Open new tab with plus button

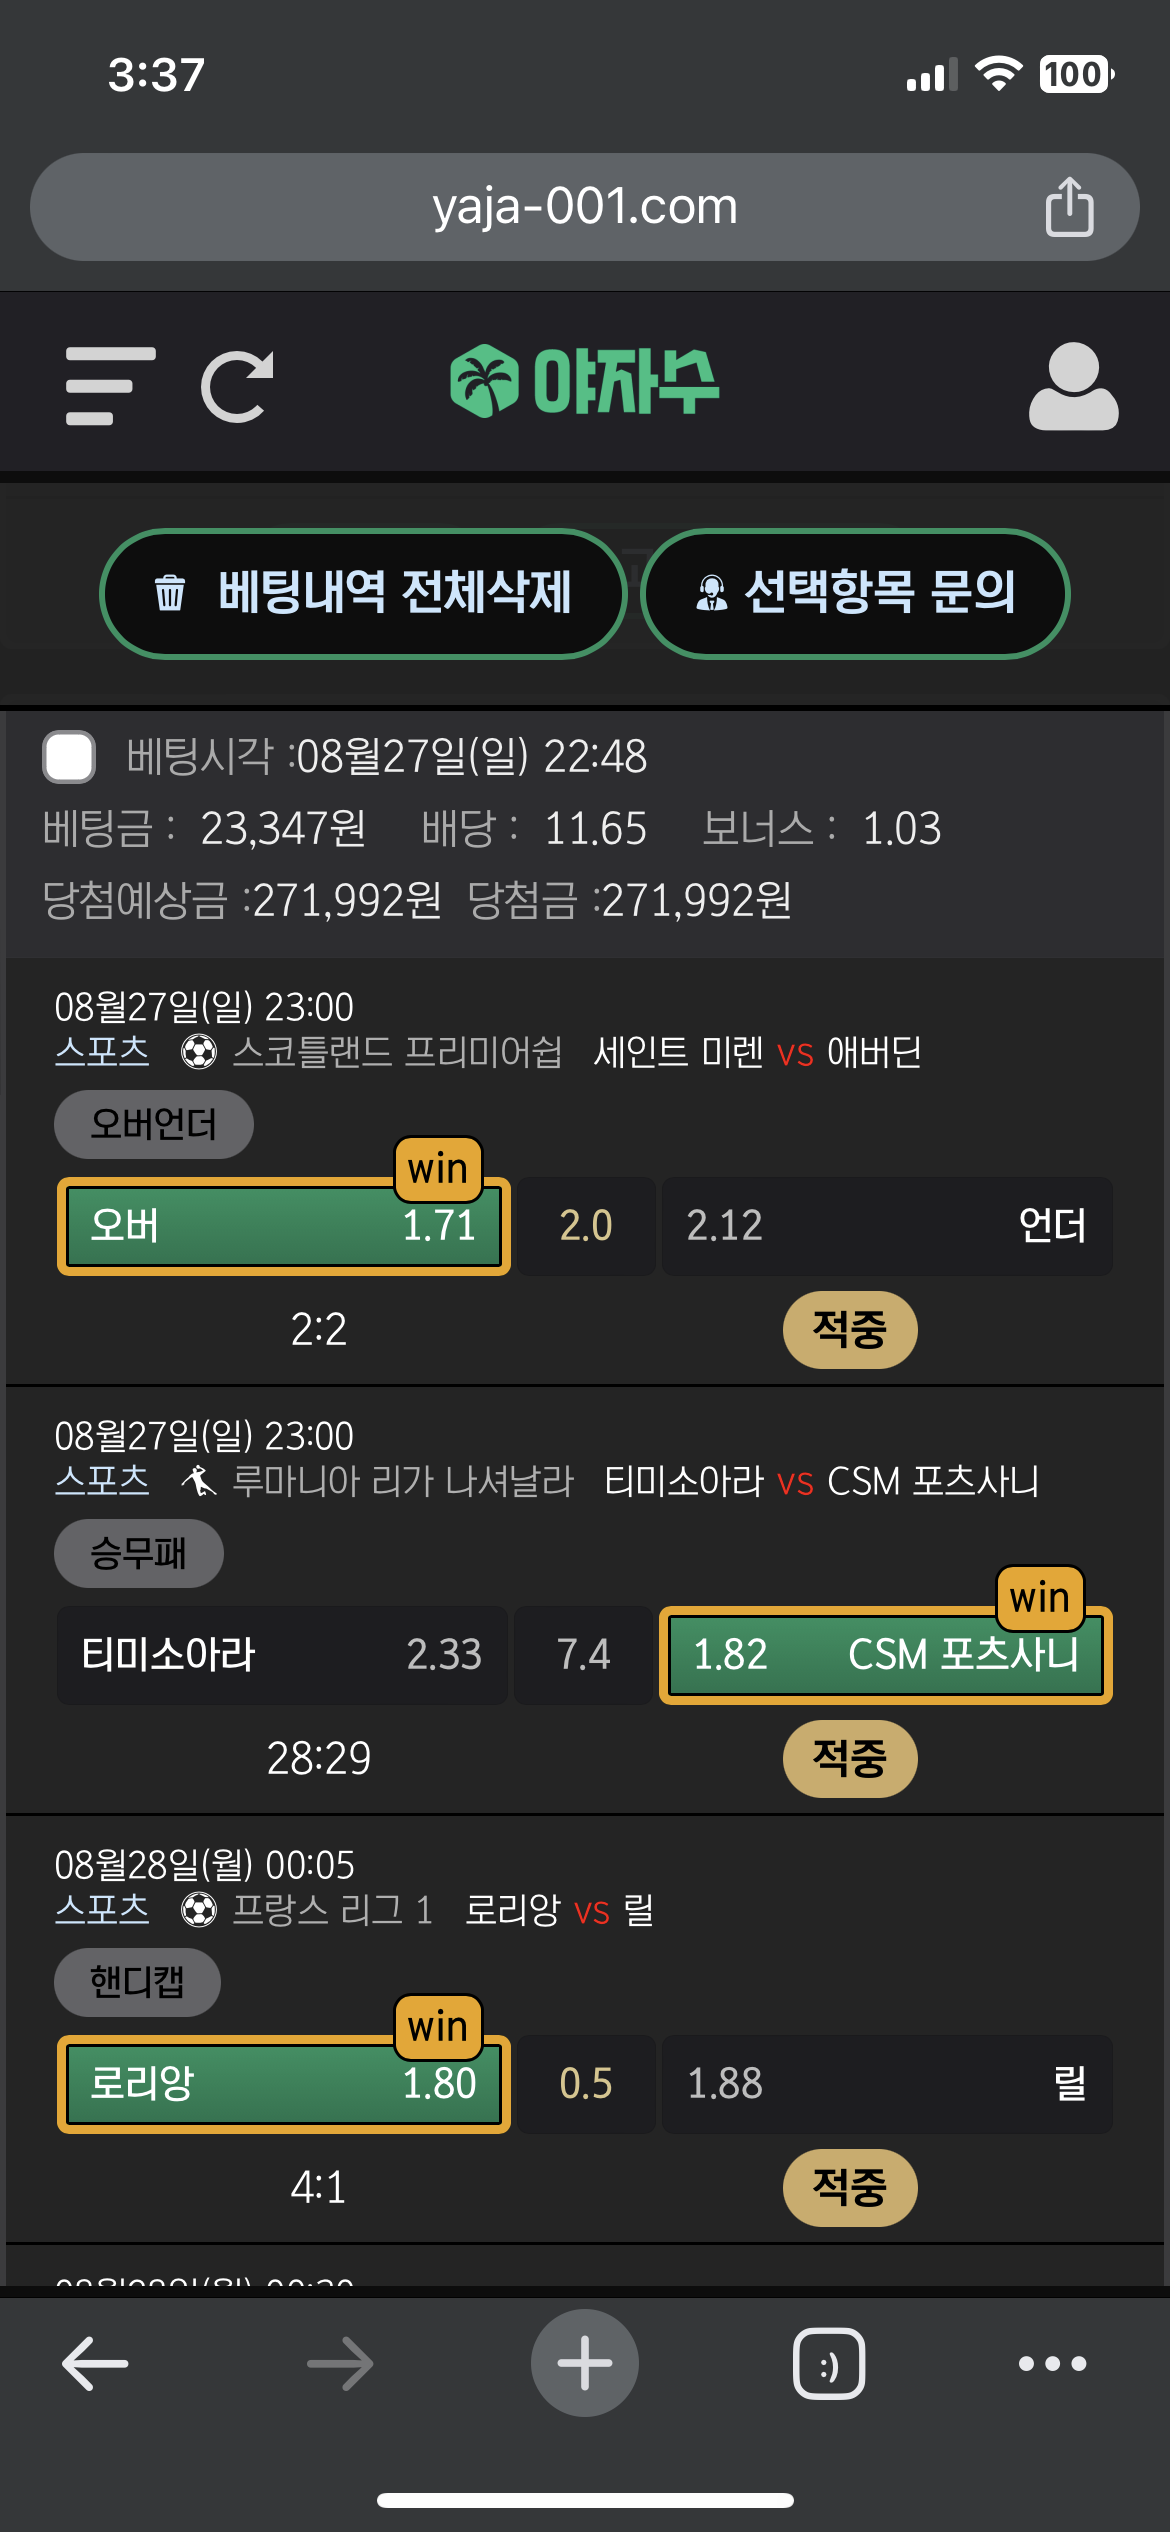[x=584, y=2363]
